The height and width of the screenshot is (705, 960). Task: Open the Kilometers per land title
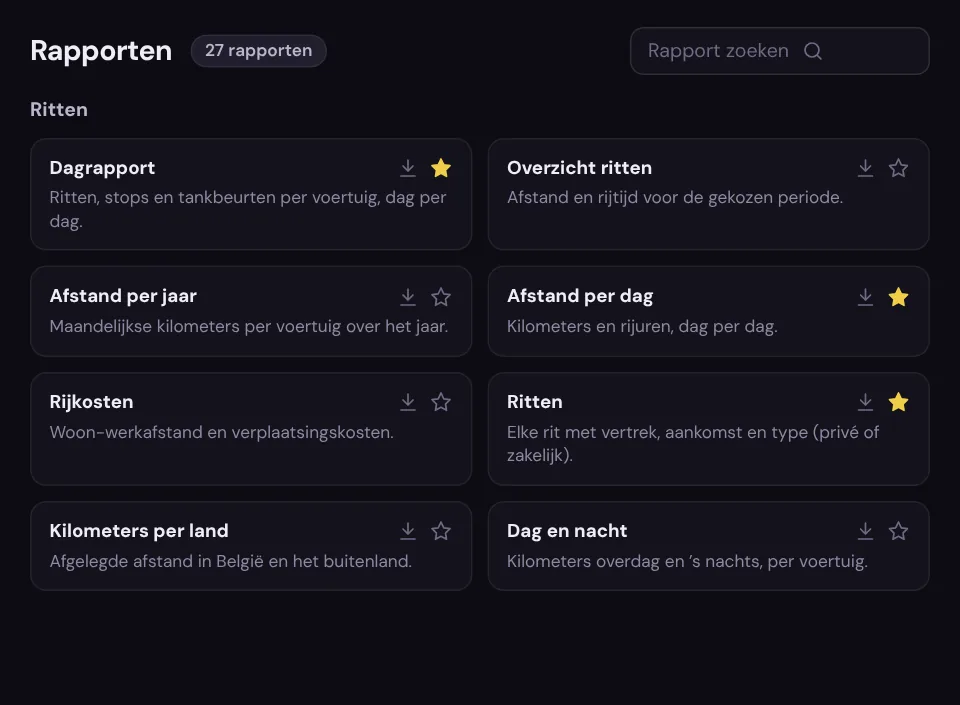point(139,531)
